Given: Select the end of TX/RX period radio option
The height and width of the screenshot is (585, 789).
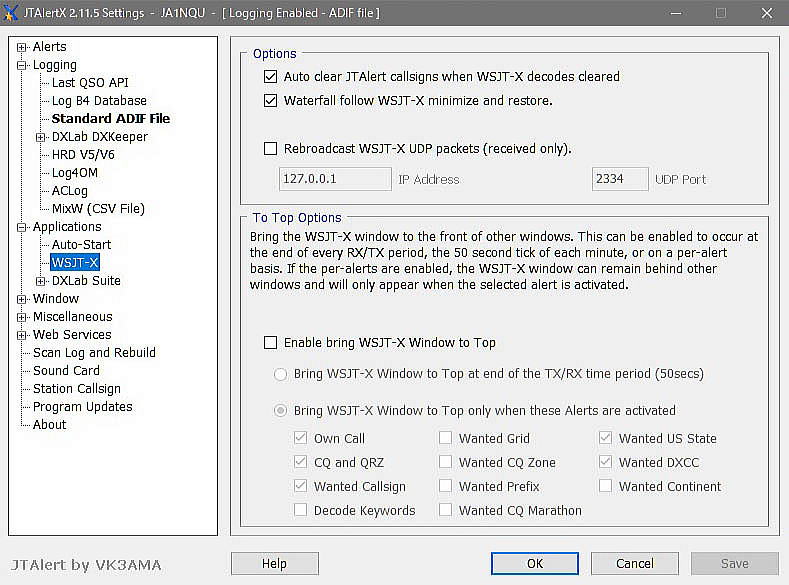Looking at the screenshot, I should tap(281, 375).
